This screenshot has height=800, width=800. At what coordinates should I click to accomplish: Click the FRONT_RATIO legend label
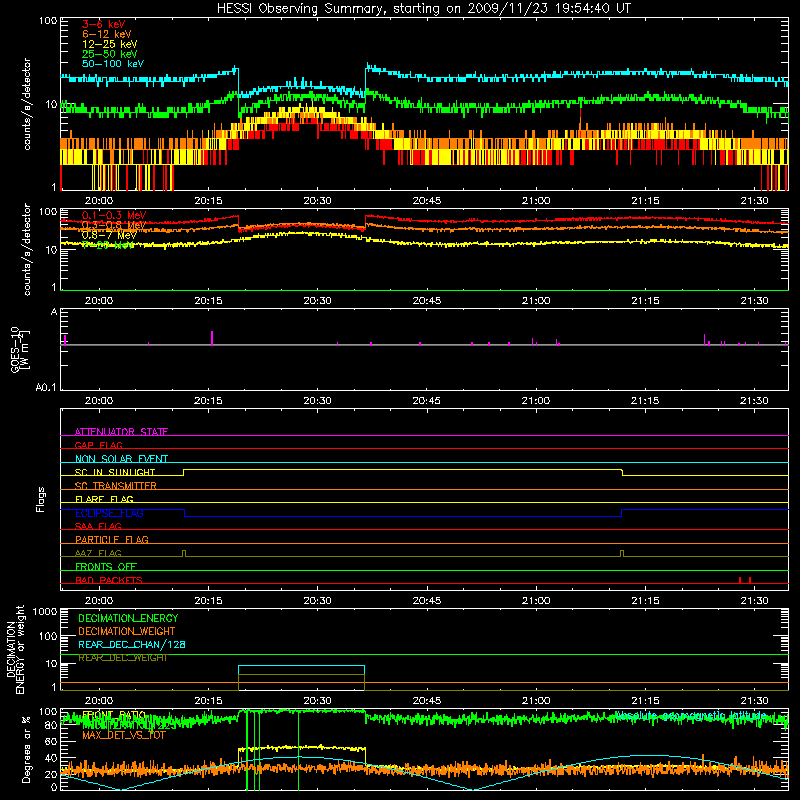pyautogui.click(x=114, y=715)
